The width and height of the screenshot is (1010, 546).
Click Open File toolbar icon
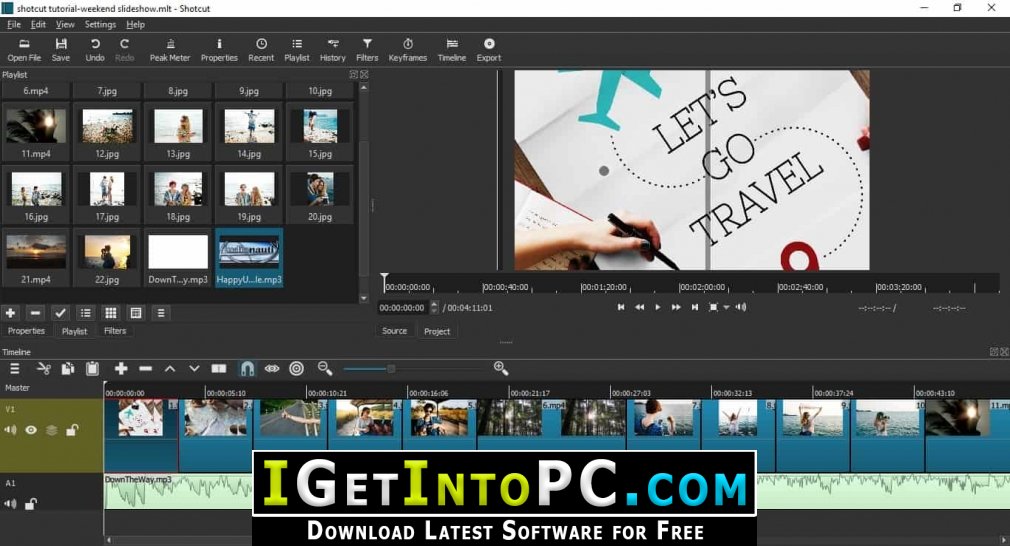pos(24,50)
